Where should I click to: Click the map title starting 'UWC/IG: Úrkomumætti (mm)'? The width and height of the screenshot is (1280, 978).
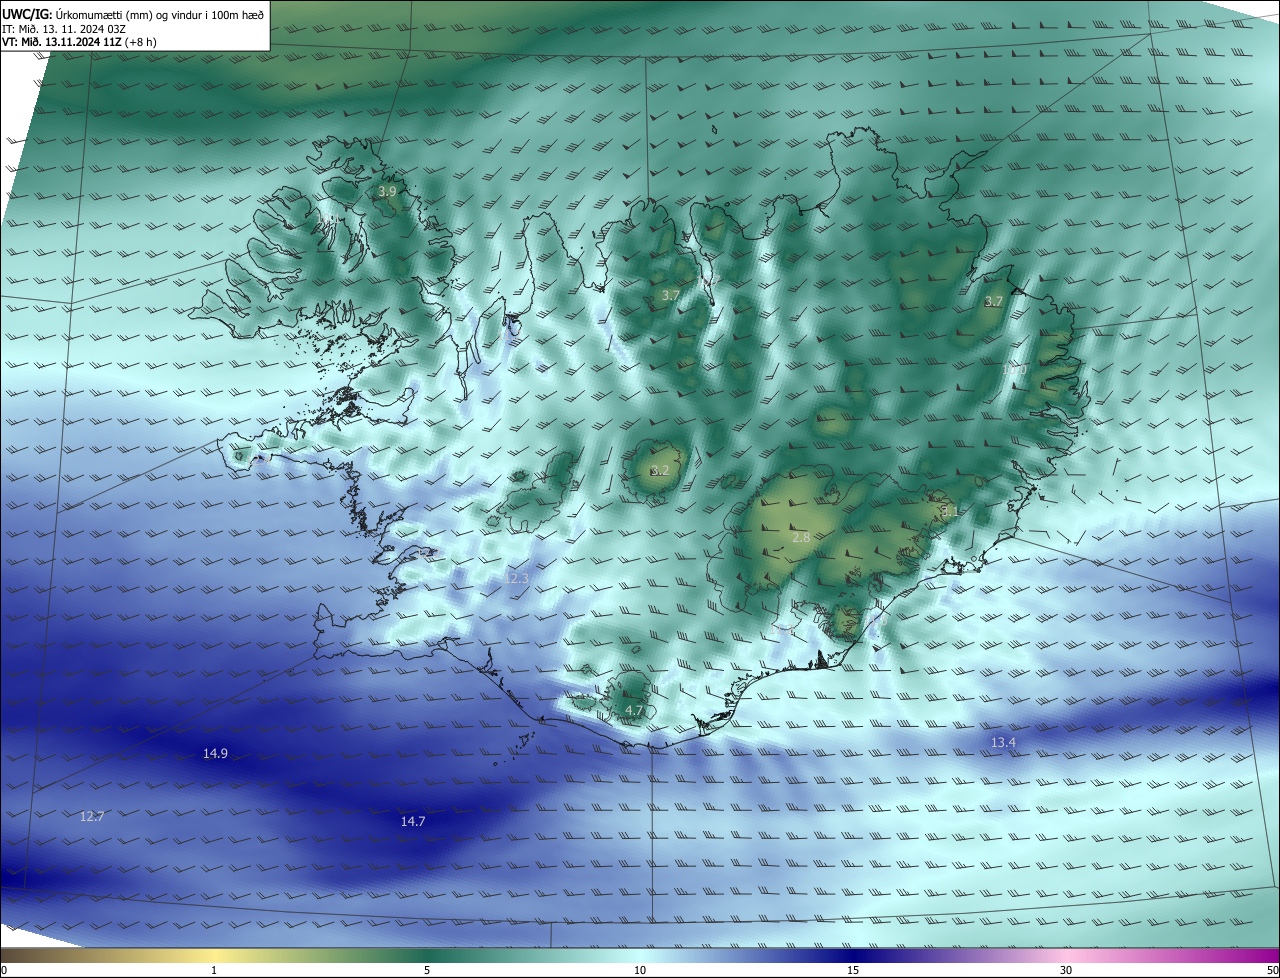tap(133, 14)
